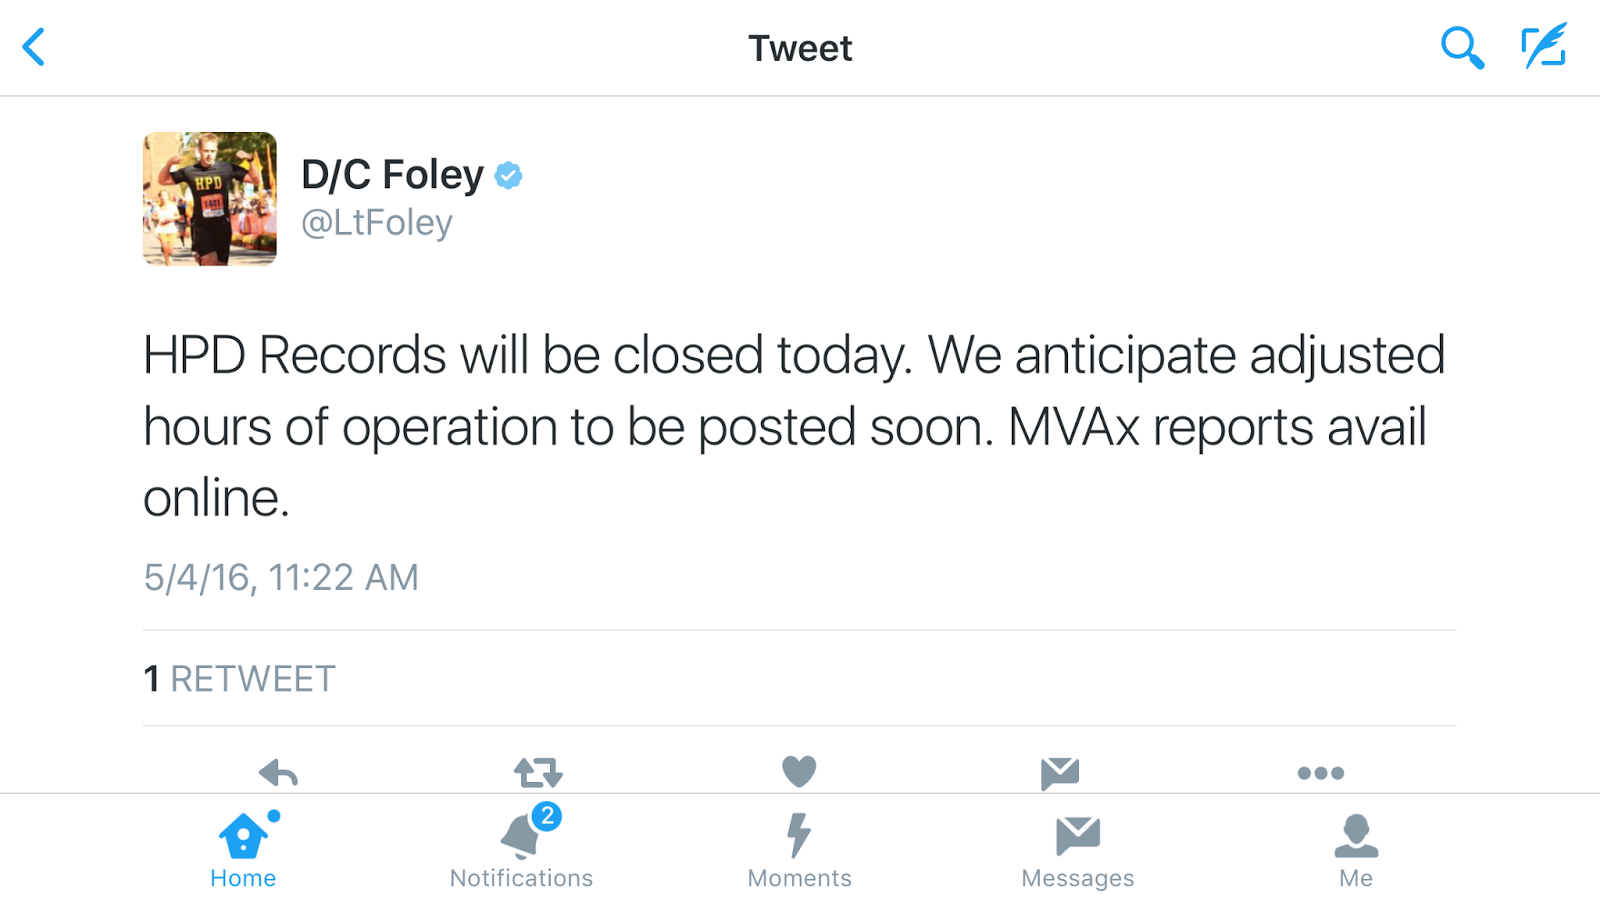Viewport: 1600px width, 900px height.
Task: Tap the back arrow icon
Action: 34,47
